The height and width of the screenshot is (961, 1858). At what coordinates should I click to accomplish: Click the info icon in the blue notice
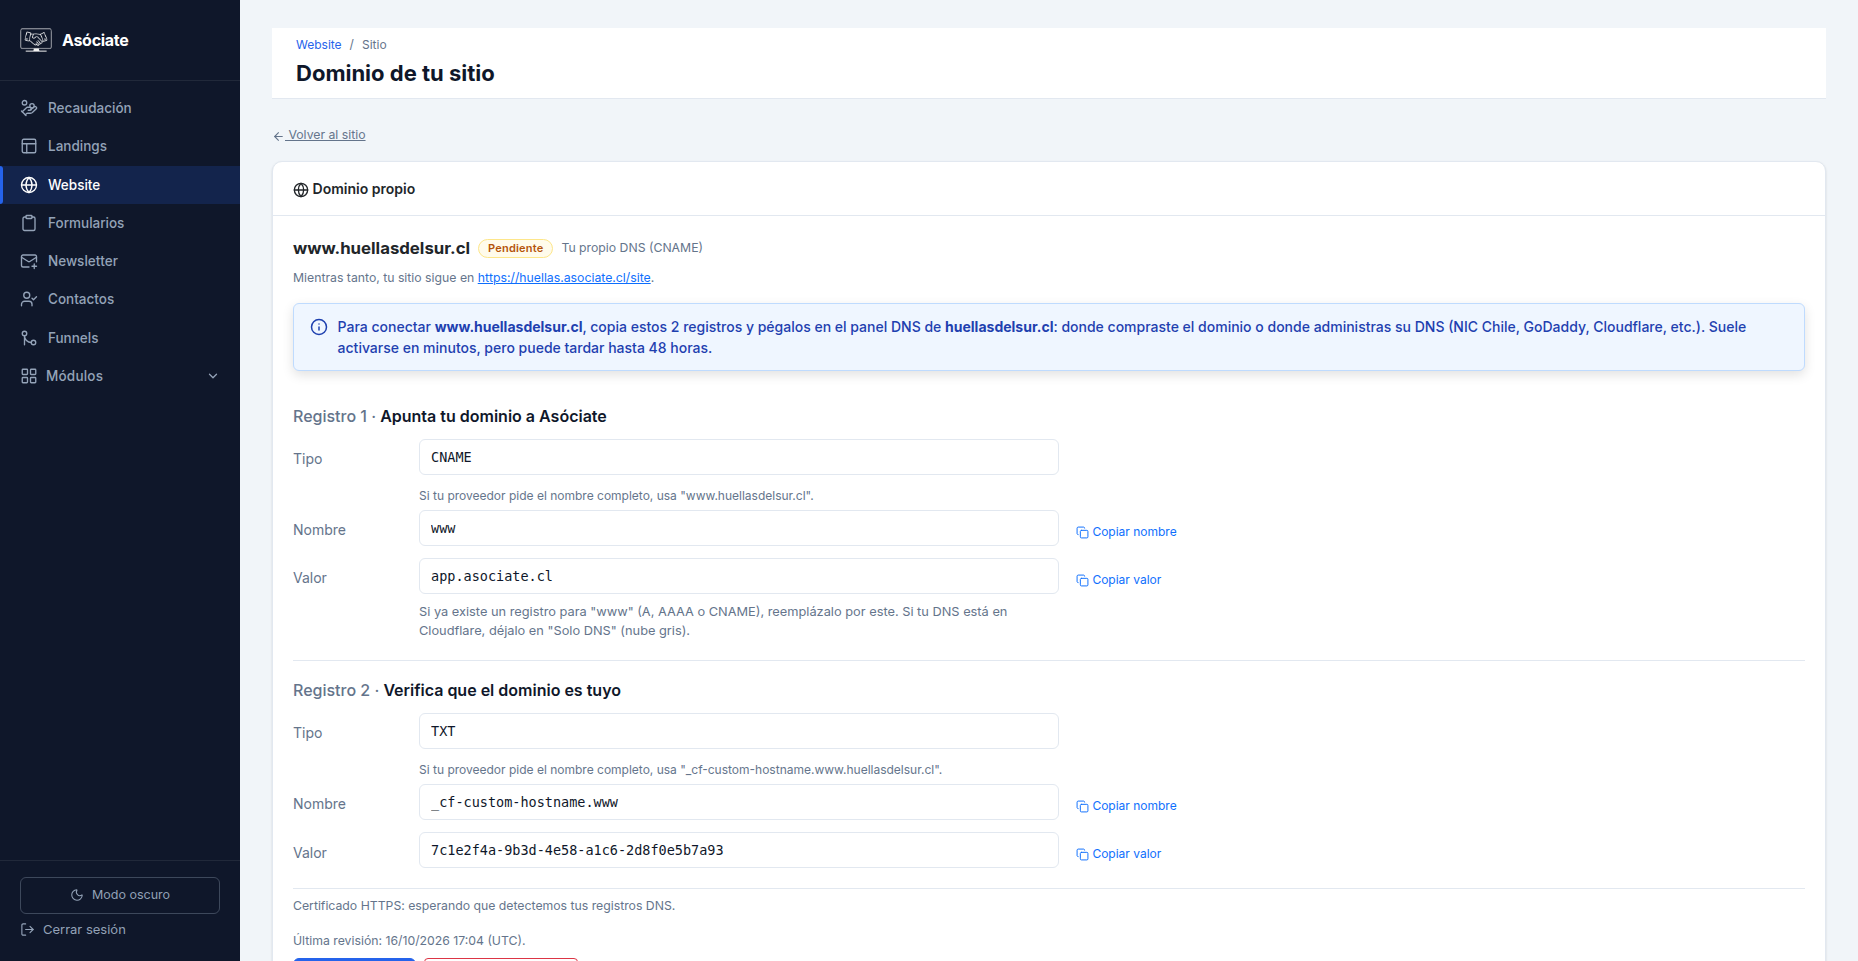[x=319, y=327]
